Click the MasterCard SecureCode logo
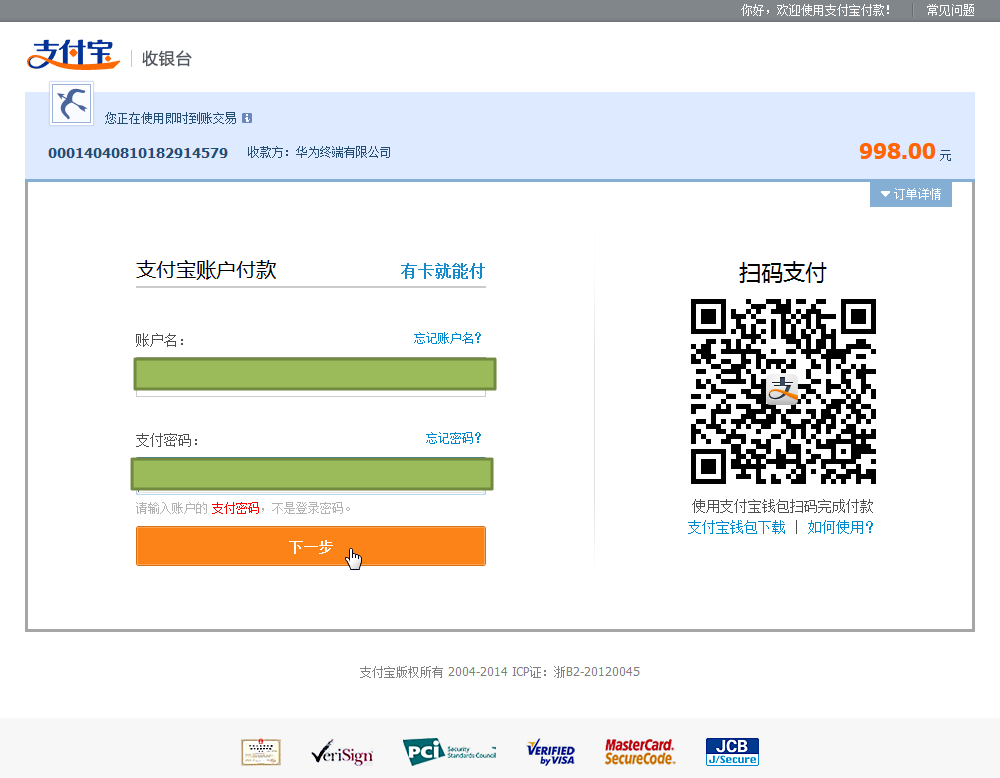Screen dimensions: 1000x778 [x=640, y=752]
